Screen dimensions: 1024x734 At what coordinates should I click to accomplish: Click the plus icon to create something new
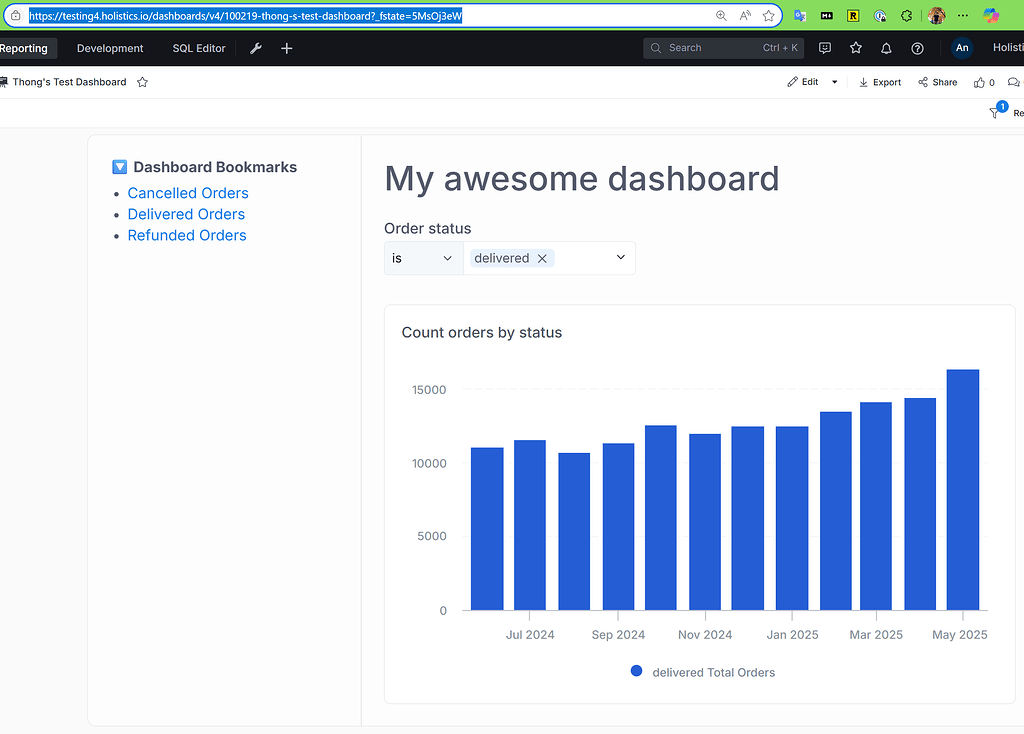coord(287,47)
